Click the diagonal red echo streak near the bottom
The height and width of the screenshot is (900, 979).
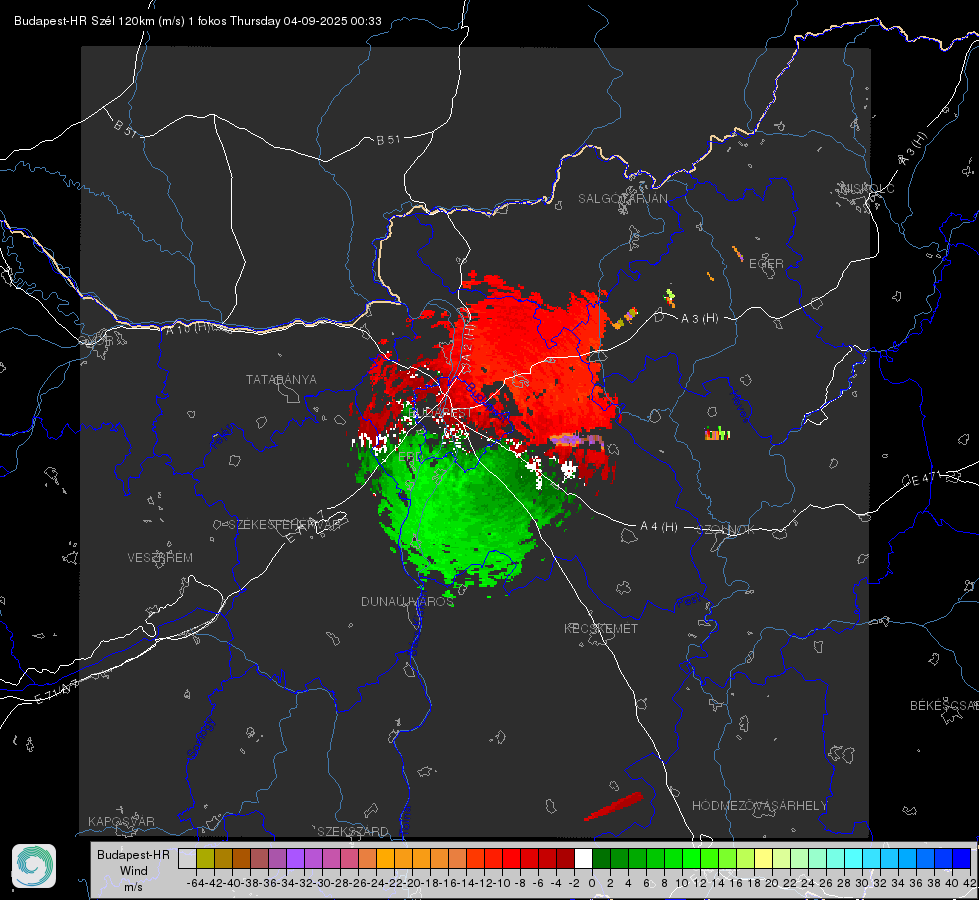(x=613, y=806)
